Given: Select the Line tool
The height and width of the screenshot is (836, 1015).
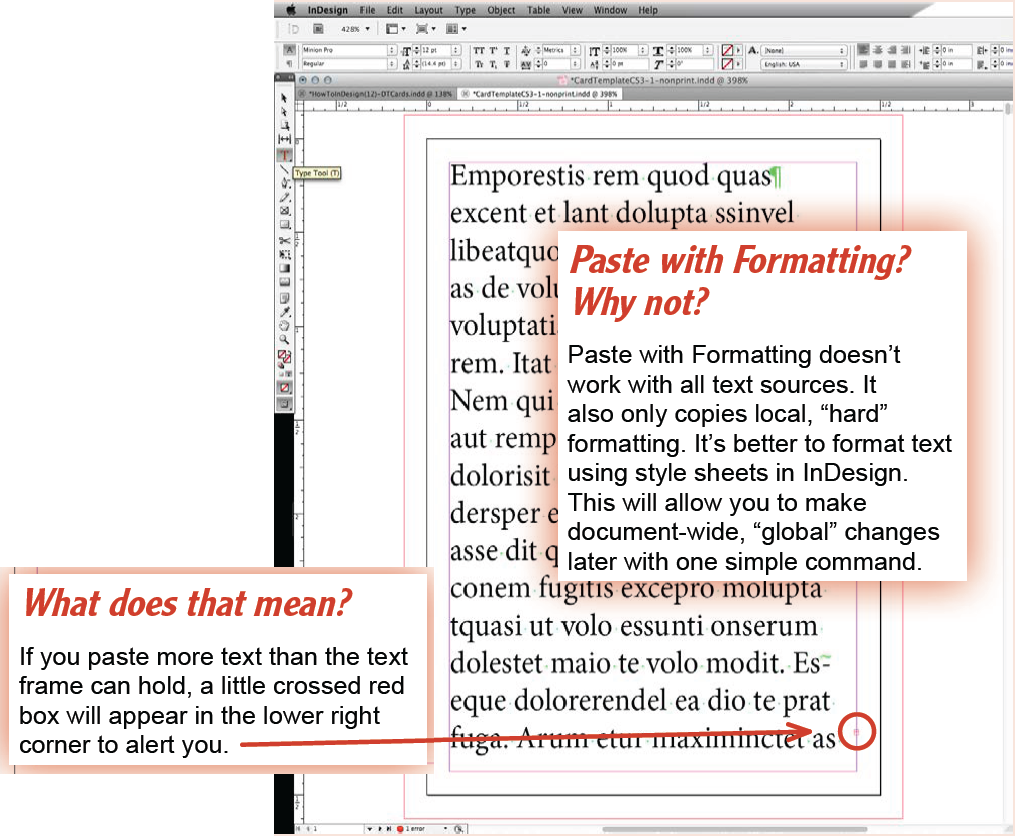Looking at the screenshot, I should click(x=285, y=169).
